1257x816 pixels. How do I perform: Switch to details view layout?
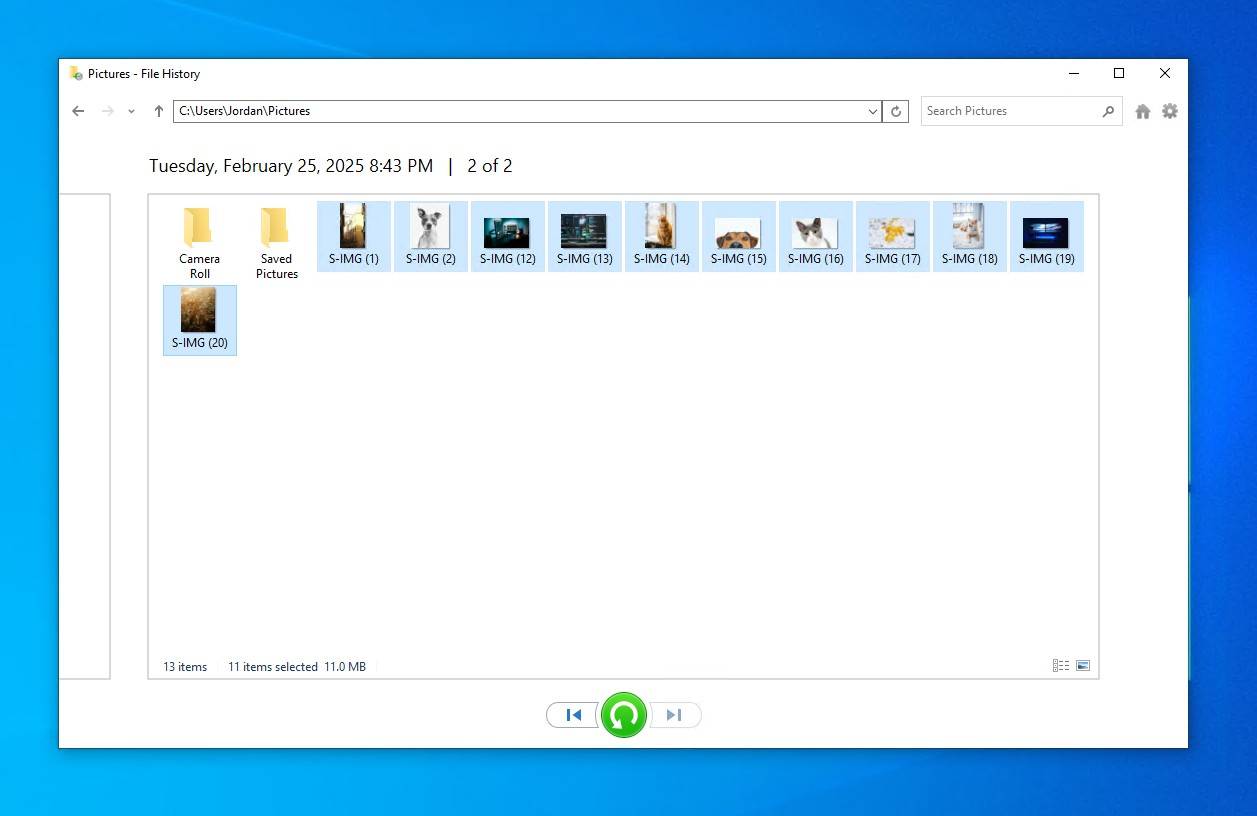(x=1060, y=666)
